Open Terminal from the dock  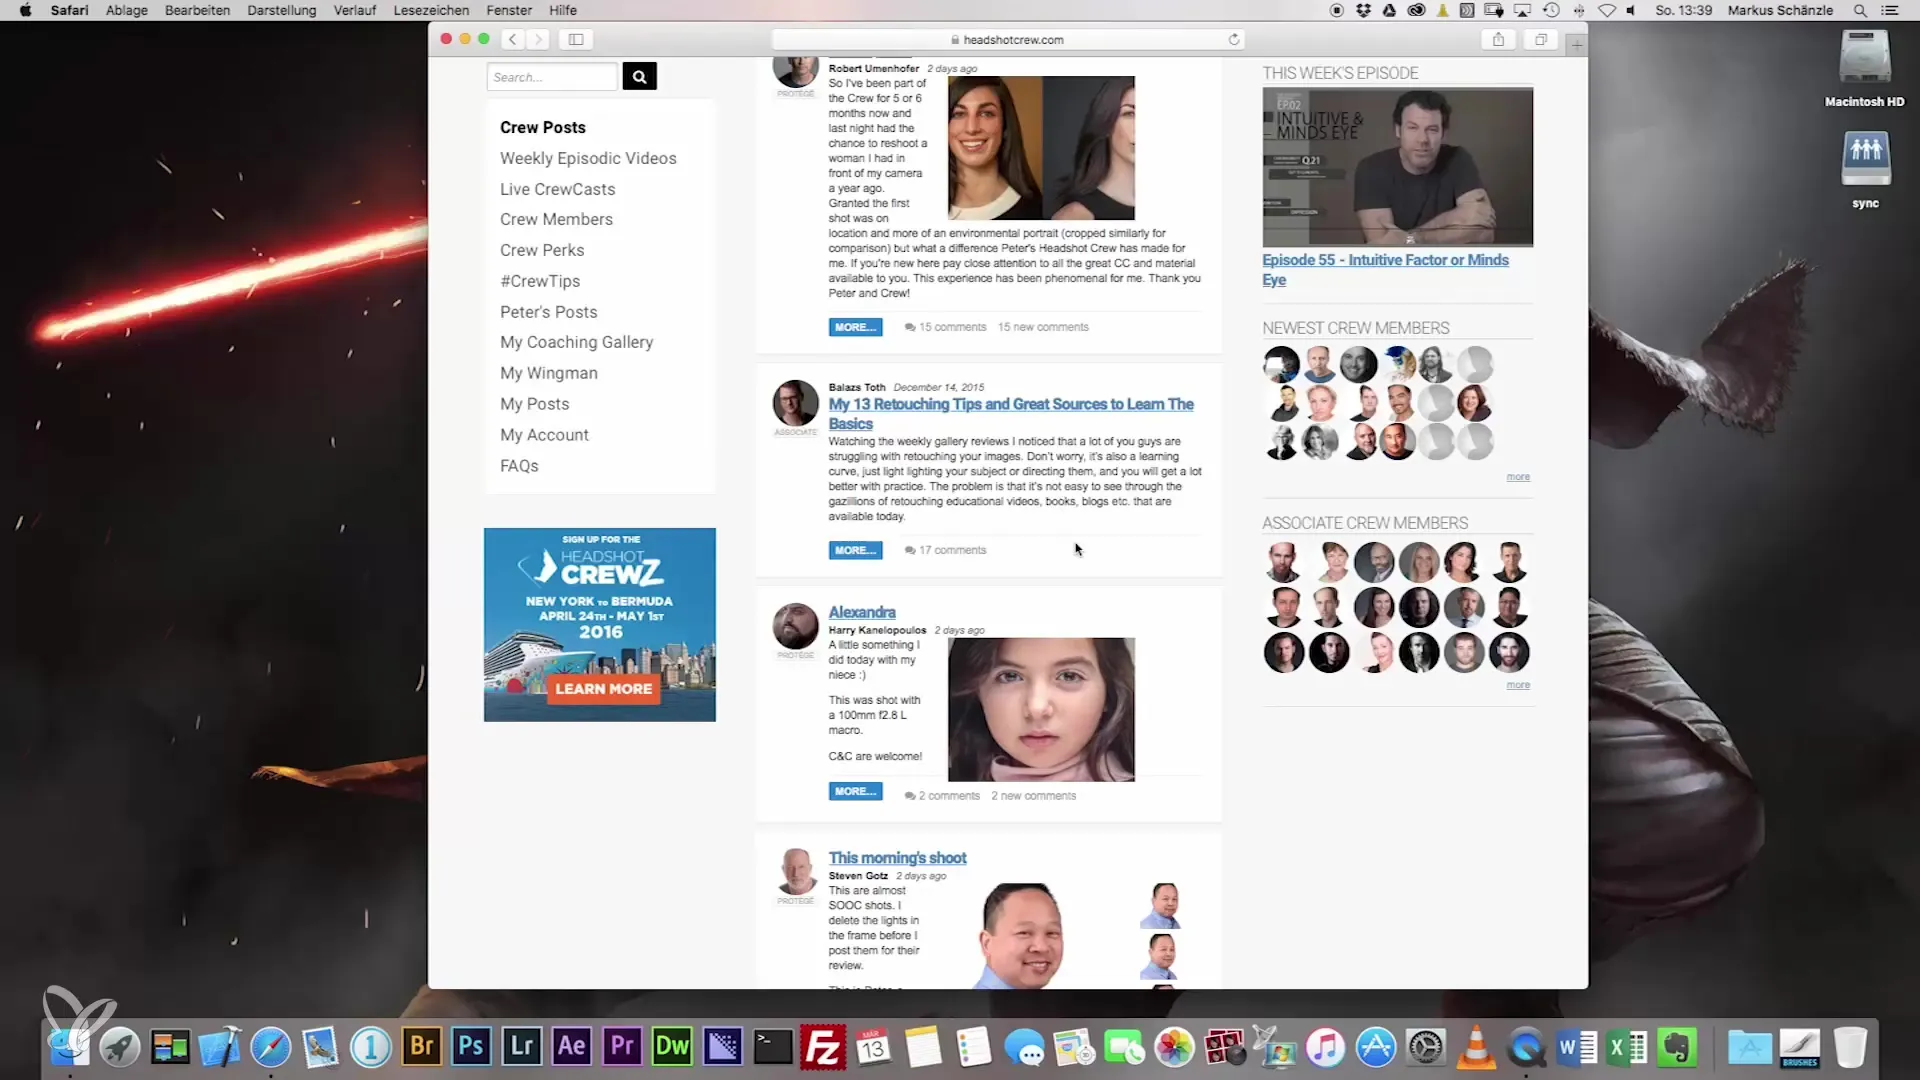click(773, 1047)
